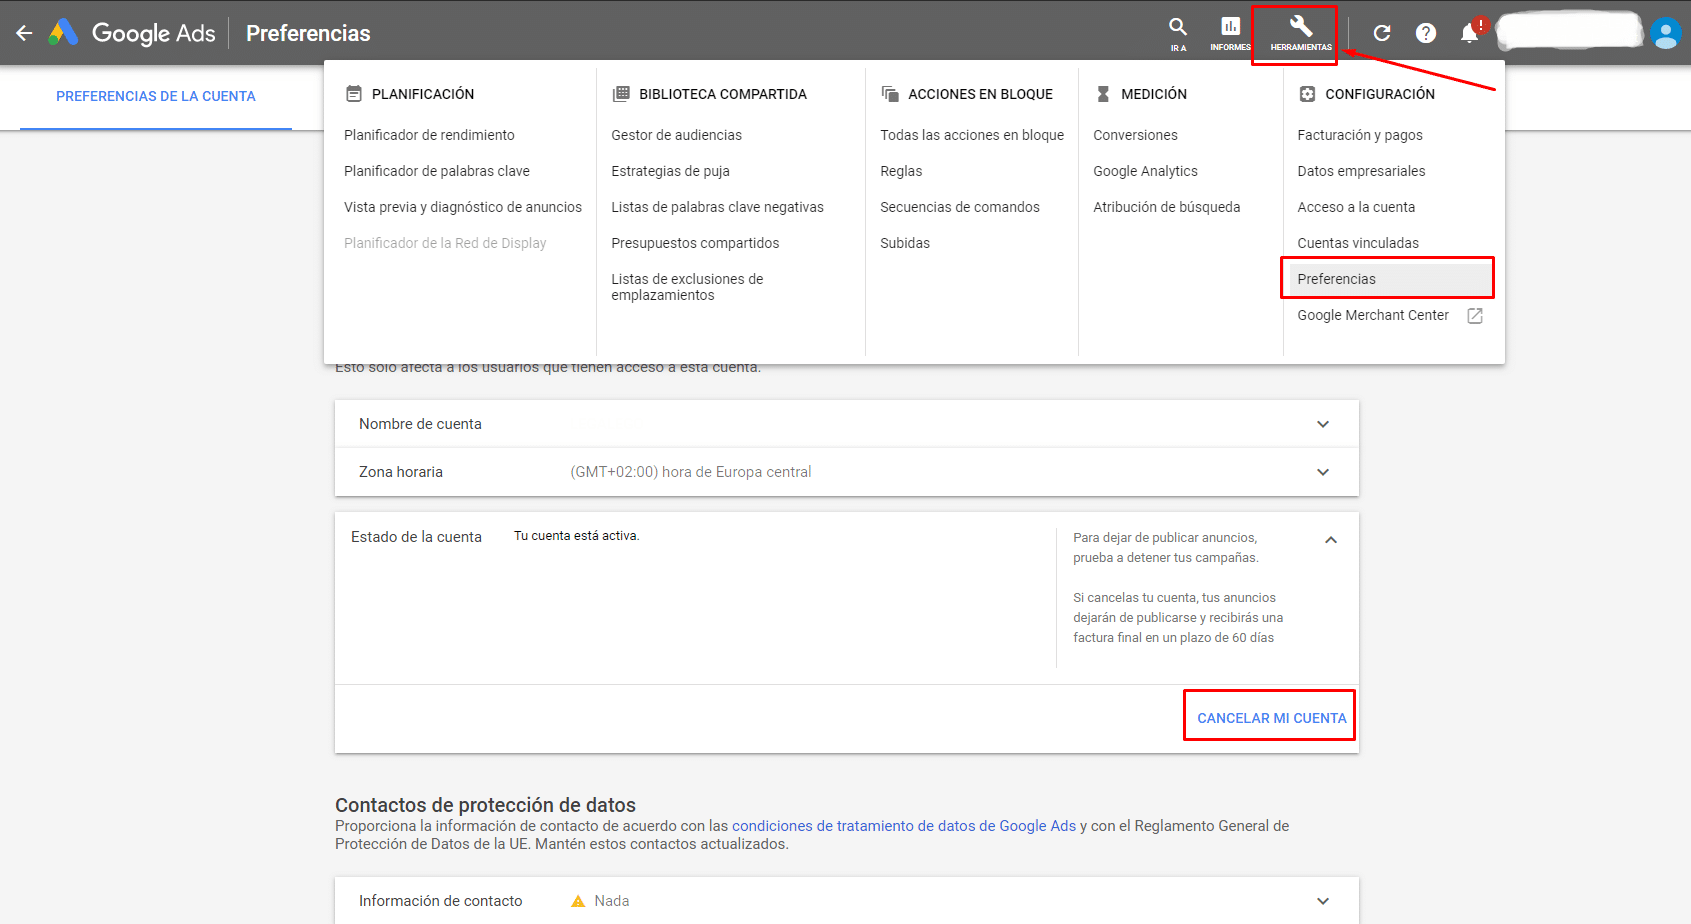Click the time zone value GMT+02:00
Image resolution: width=1691 pixels, height=924 pixels.
(x=691, y=472)
